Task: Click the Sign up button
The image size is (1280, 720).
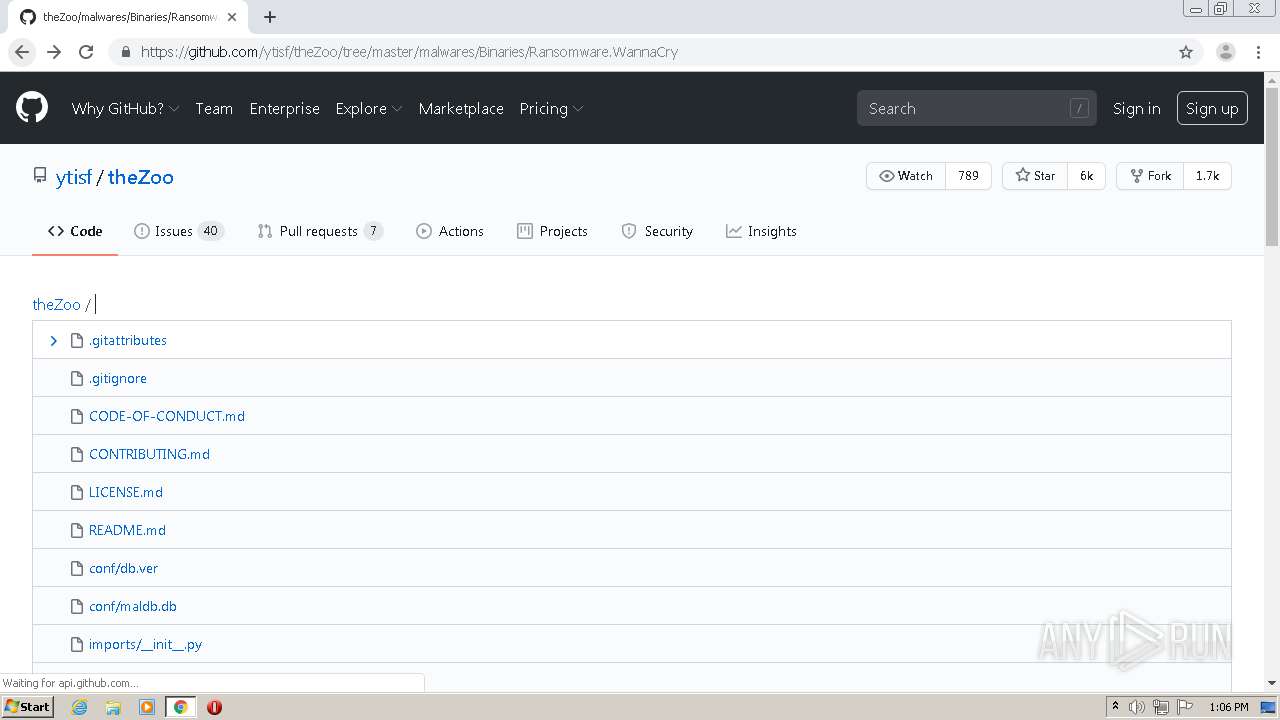Action: click(1212, 108)
